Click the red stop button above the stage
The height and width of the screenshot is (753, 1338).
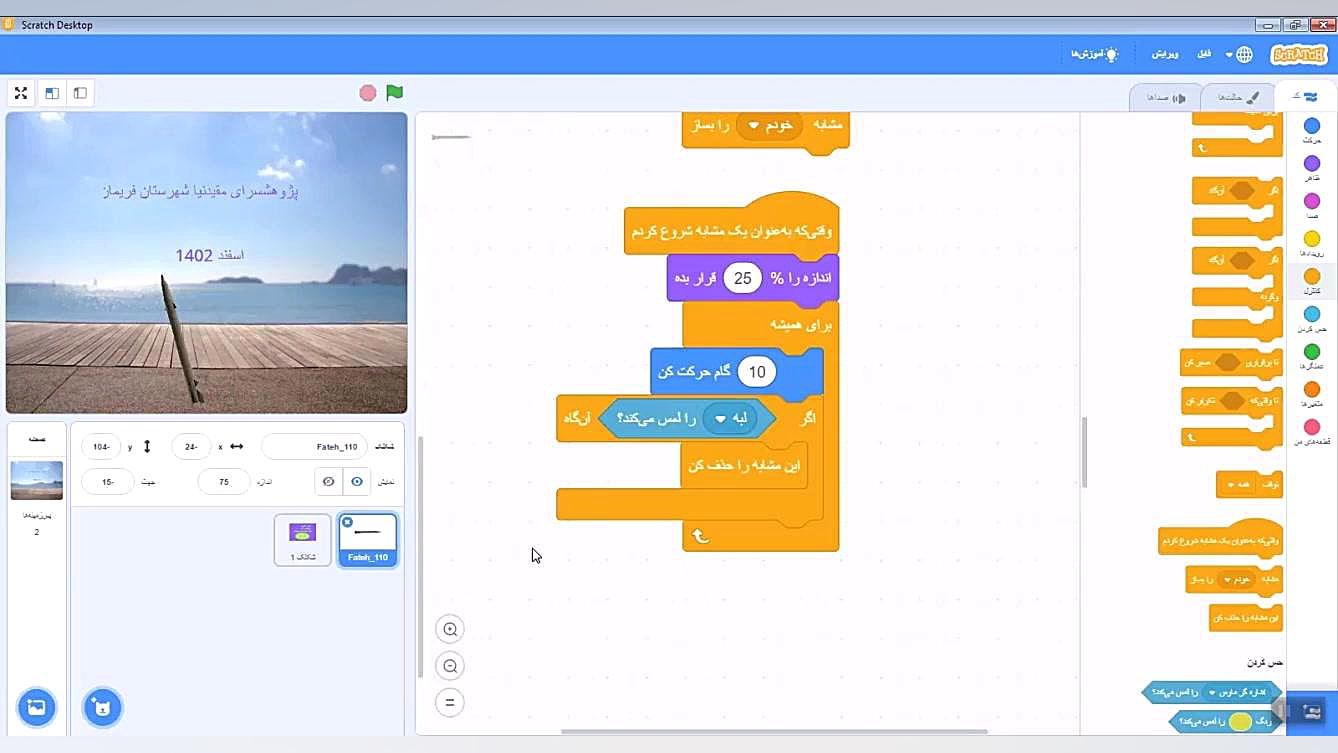tap(368, 93)
